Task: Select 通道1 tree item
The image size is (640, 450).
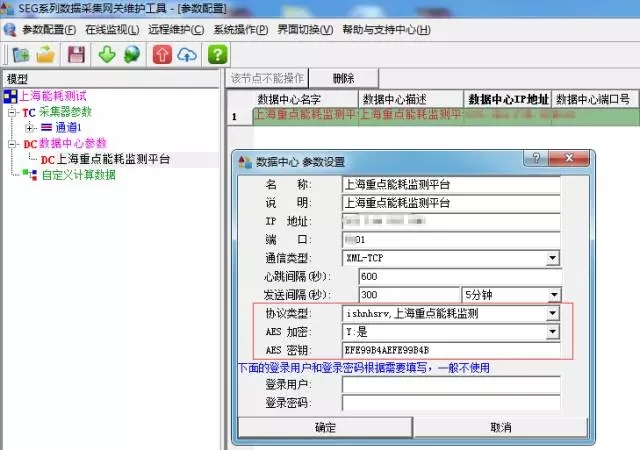Action: 68,128
